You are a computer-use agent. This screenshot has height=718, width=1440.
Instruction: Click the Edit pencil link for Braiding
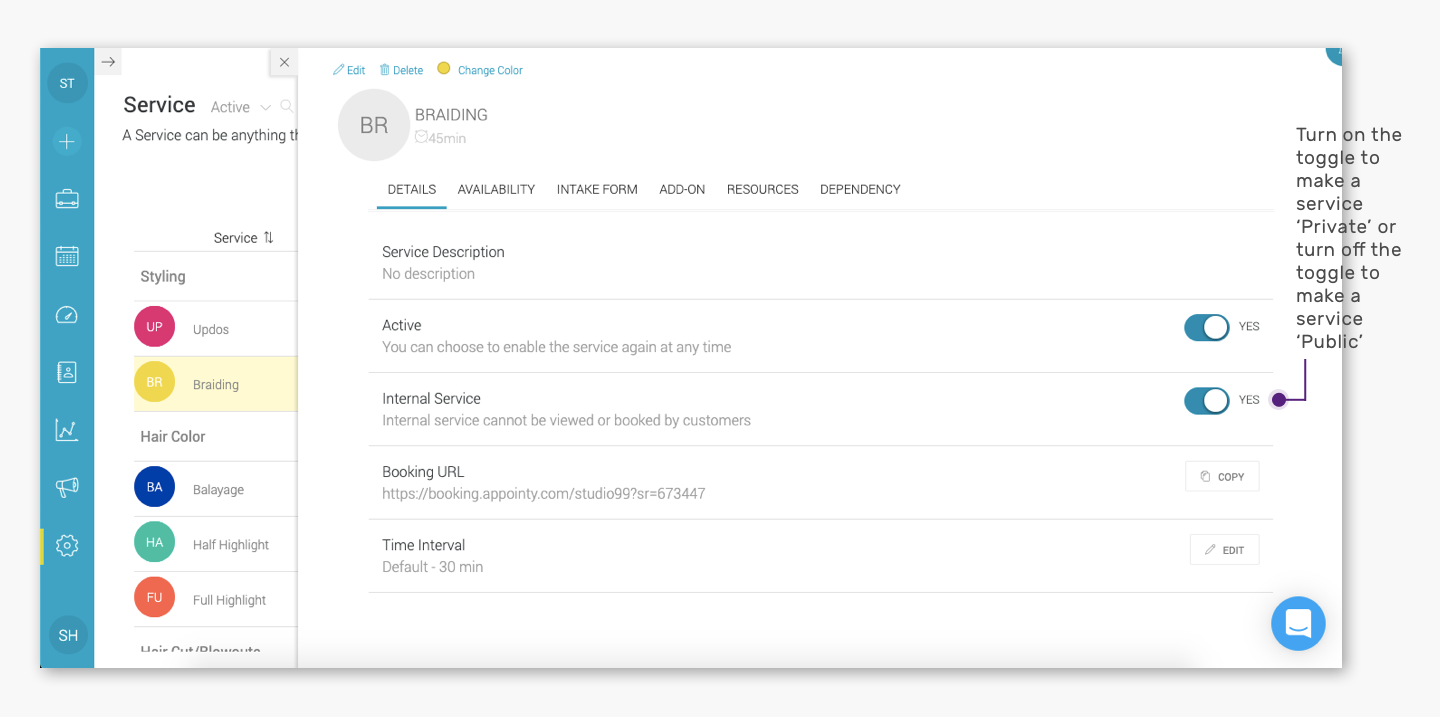click(x=349, y=70)
